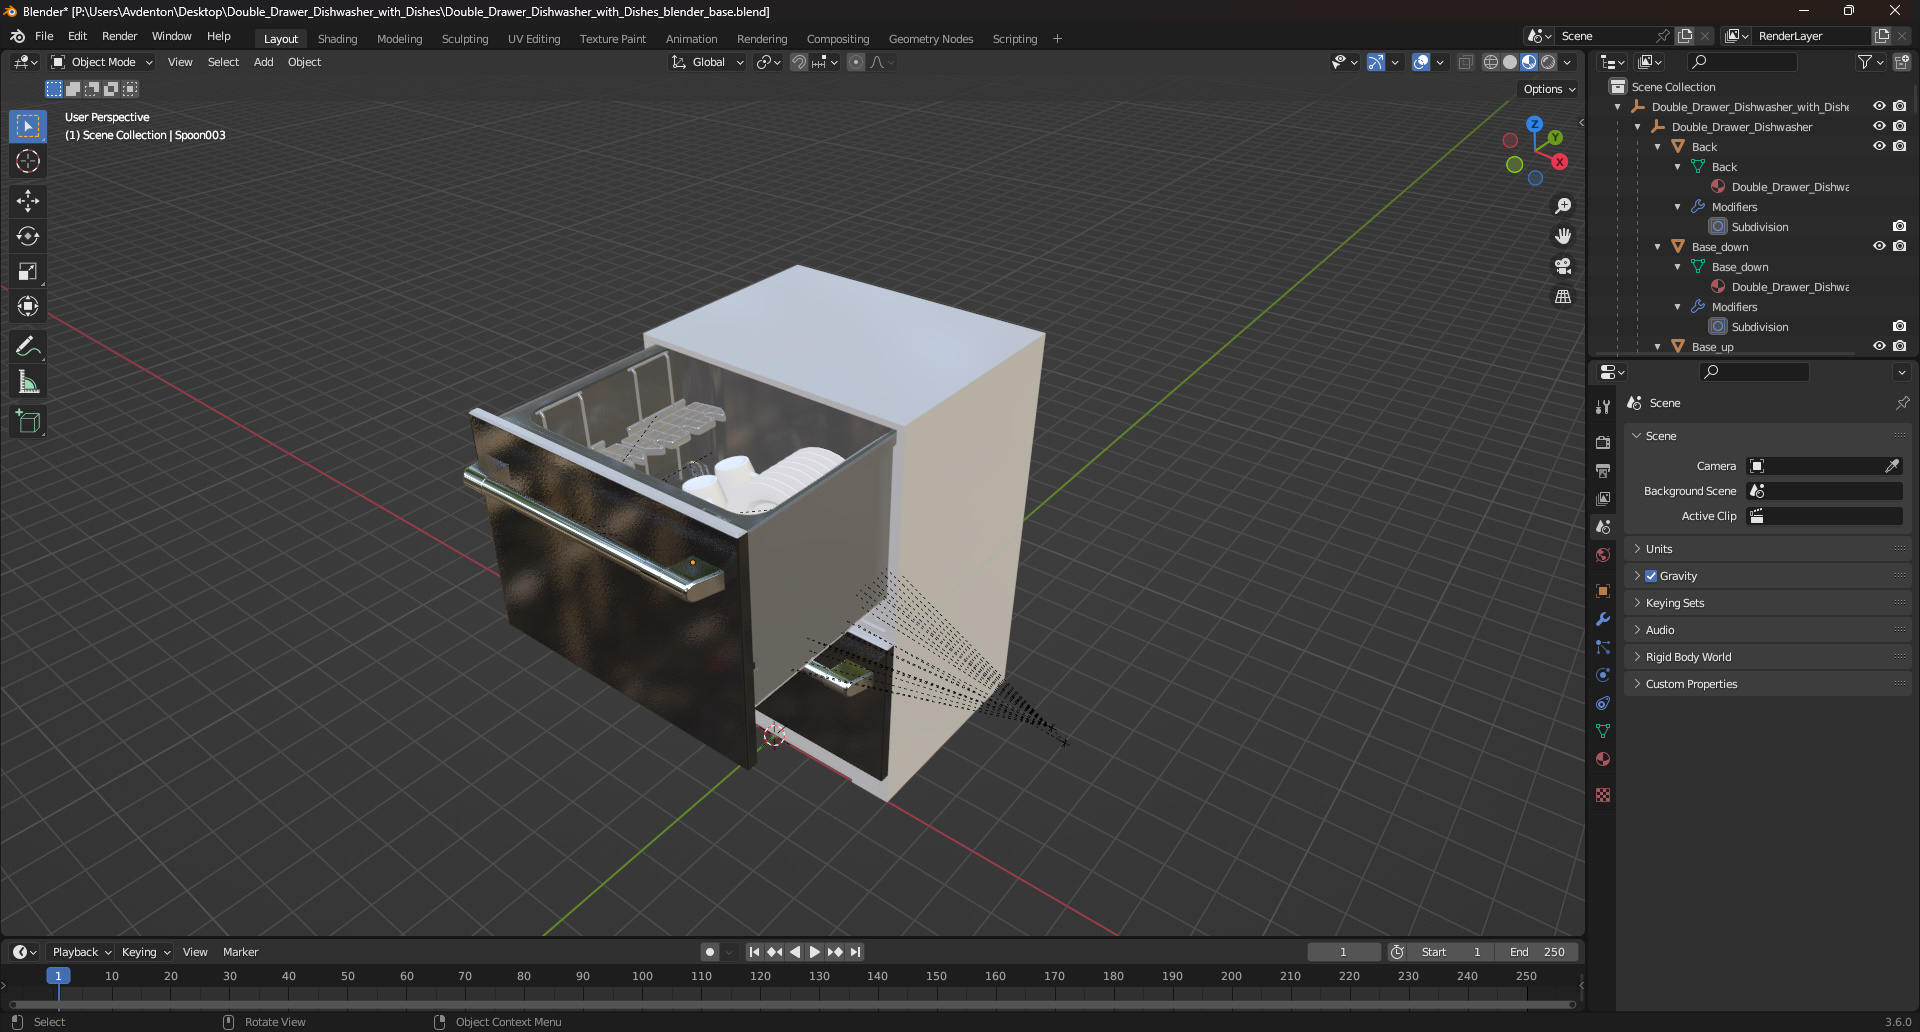1920x1032 pixels.
Task: Select the Measure tool
Action: 28,382
